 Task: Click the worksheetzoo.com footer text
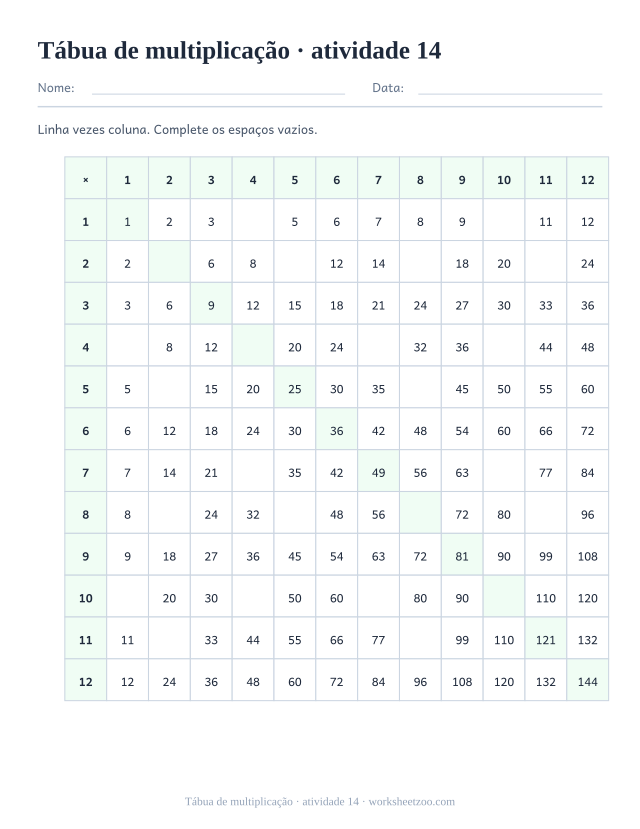coord(411,802)
